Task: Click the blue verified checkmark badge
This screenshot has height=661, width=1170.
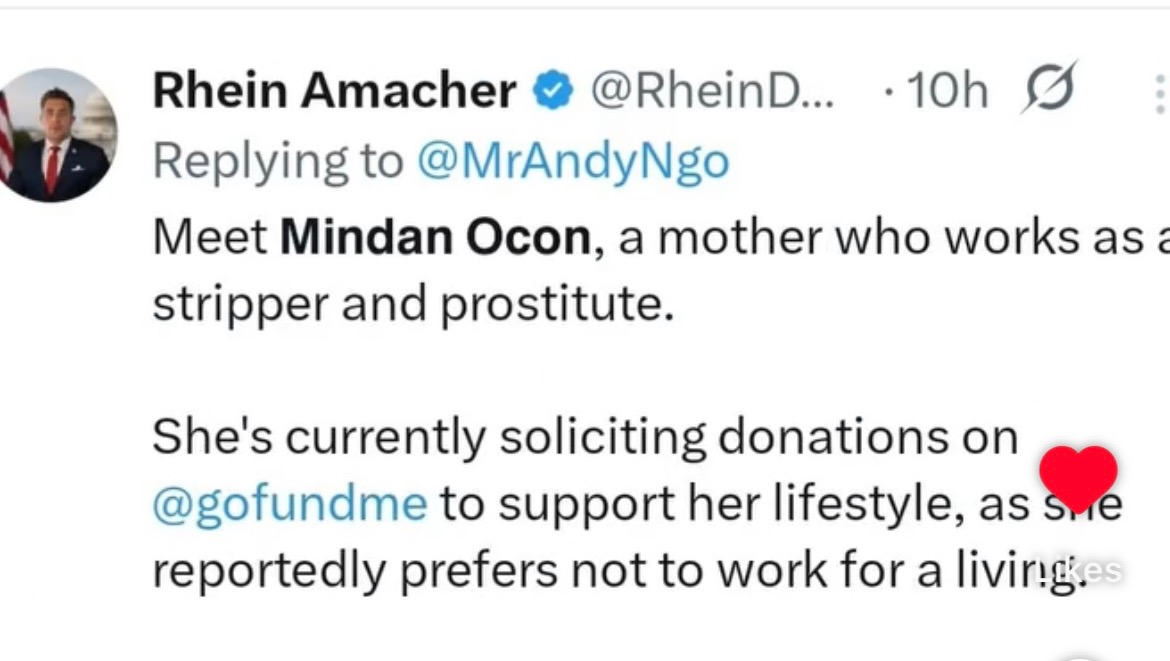Action: coord(551,93)
